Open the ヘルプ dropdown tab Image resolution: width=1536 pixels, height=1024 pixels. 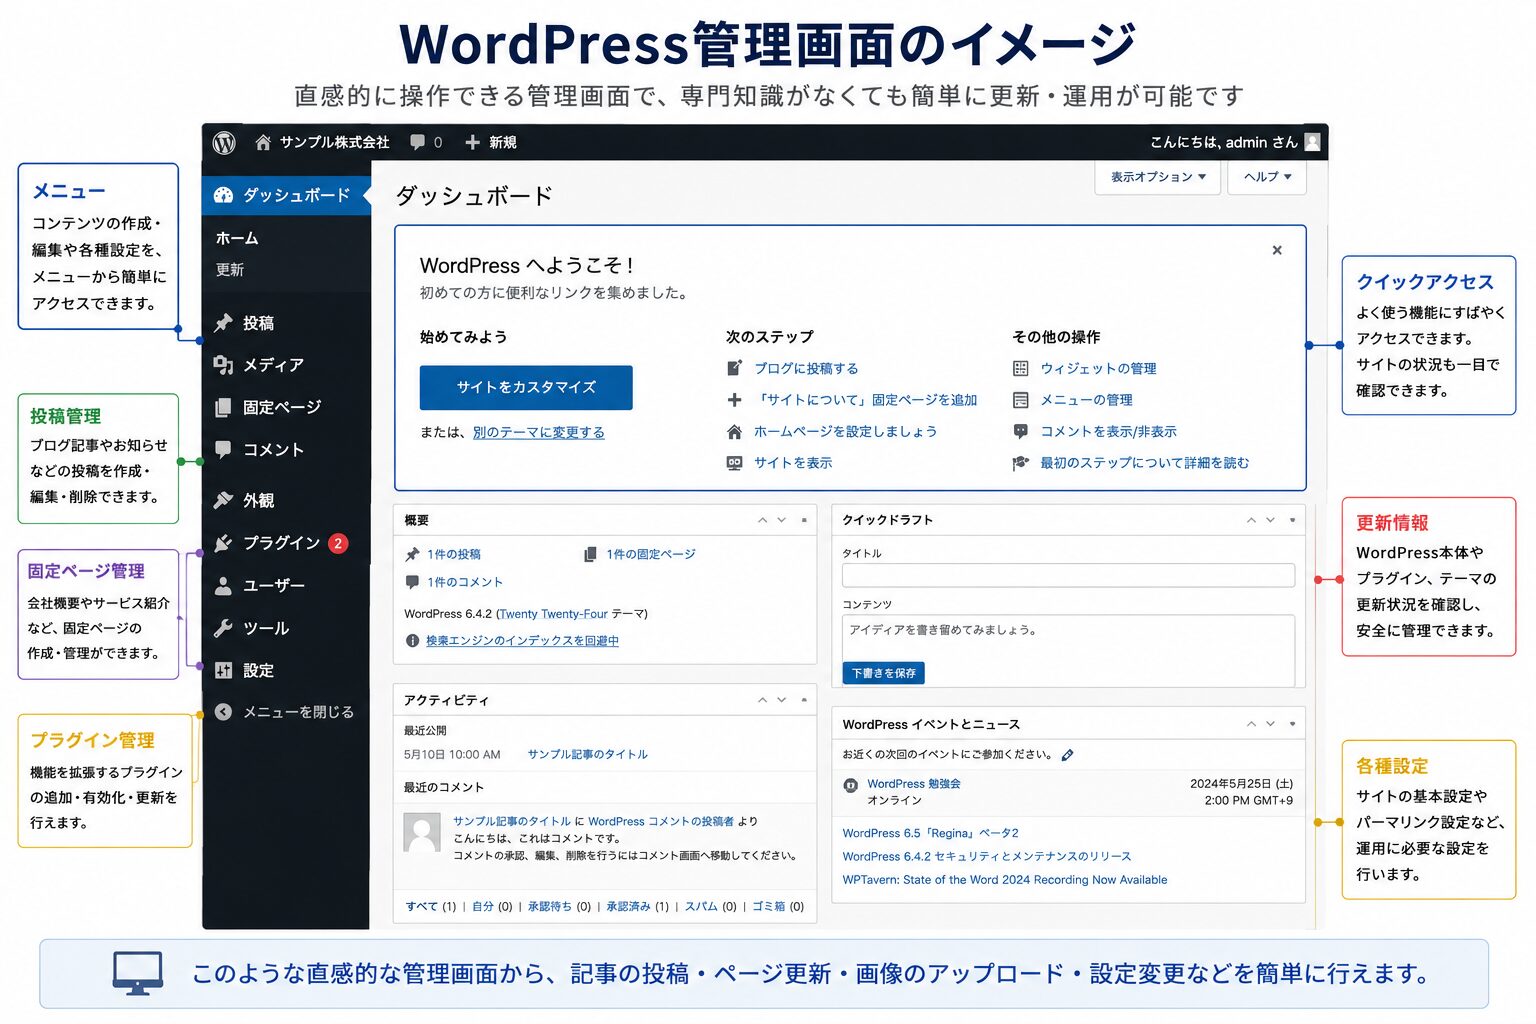pyautogui.click(x=1267, y=177)
